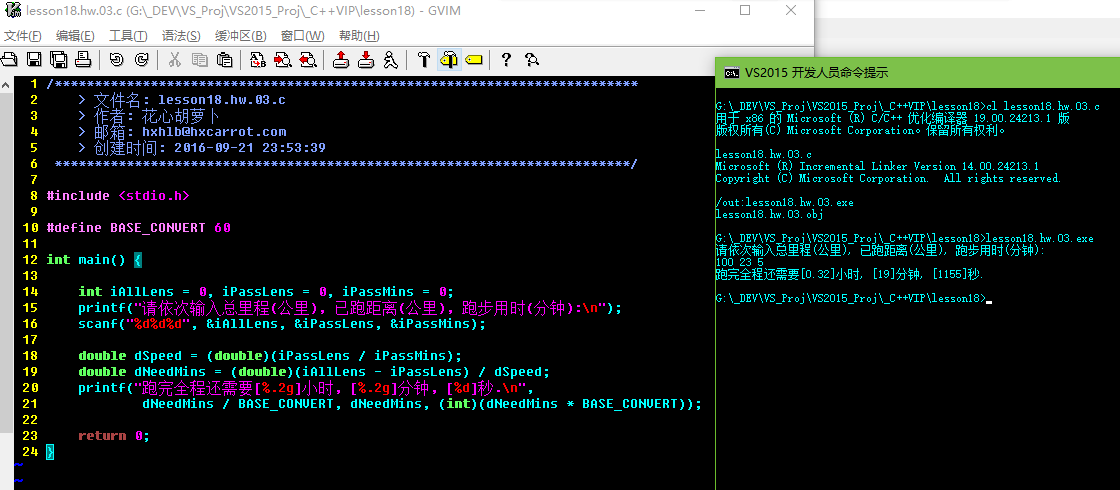Screen dimensions: 1120x490
Task: Click the Save Session toolbar icon
Action: 366,60
